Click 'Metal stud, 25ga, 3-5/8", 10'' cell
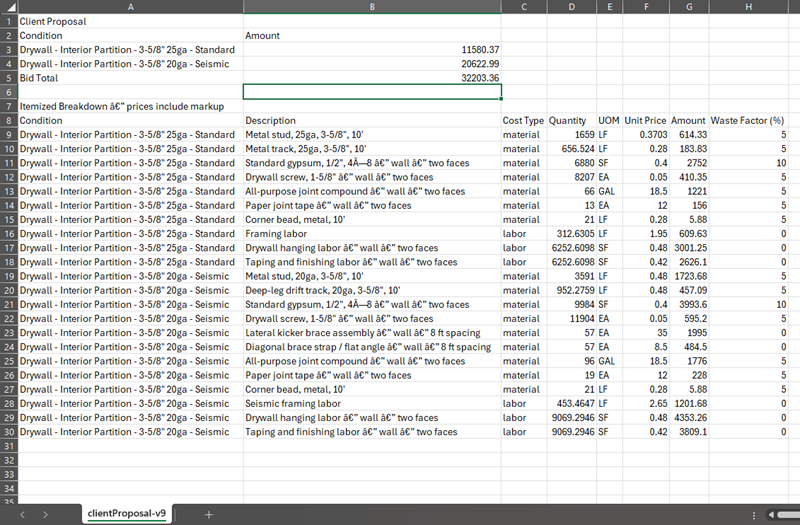This screenshot has width=800, height=525. click(372, 135)
